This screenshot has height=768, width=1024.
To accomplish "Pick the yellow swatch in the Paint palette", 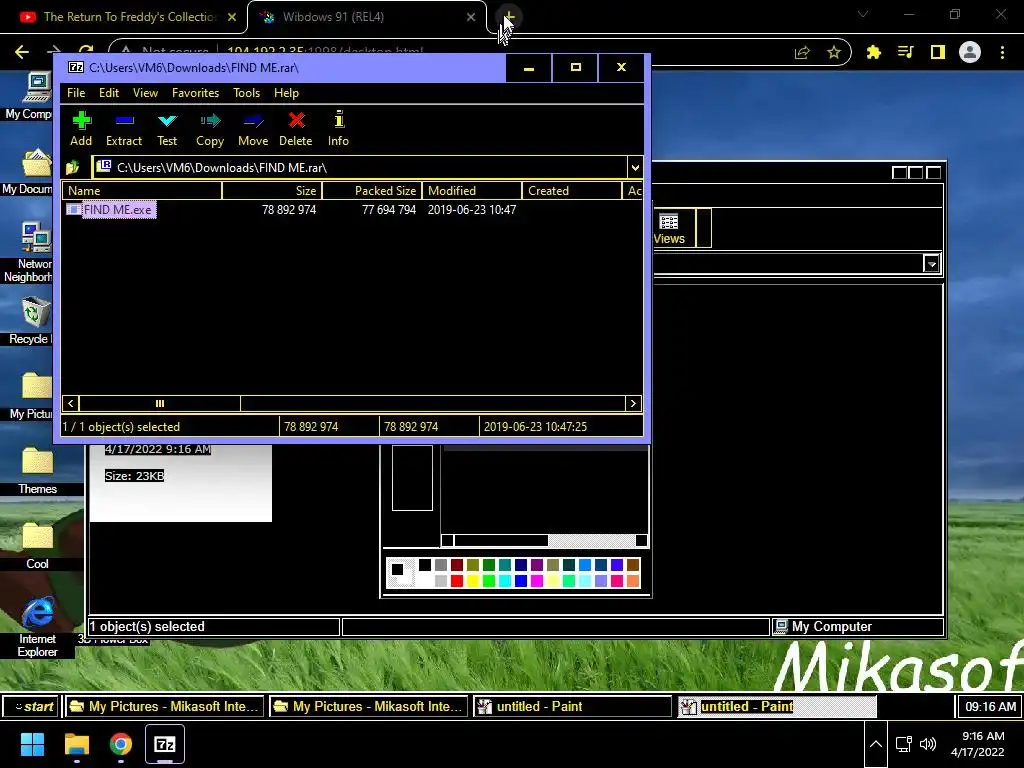I will click(473, 581).
